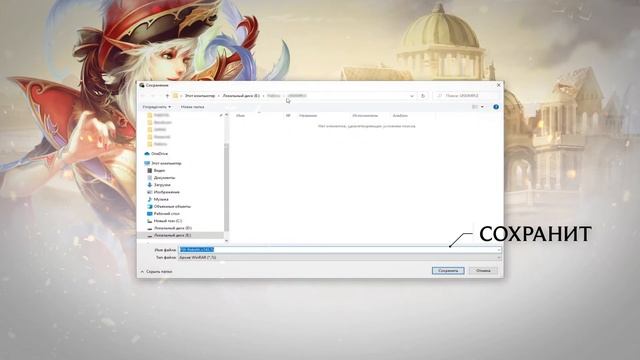Select Локальный диск (D:) drive
Image resolution: width=640 pixels, height=360 pixels.
point(173,228)
